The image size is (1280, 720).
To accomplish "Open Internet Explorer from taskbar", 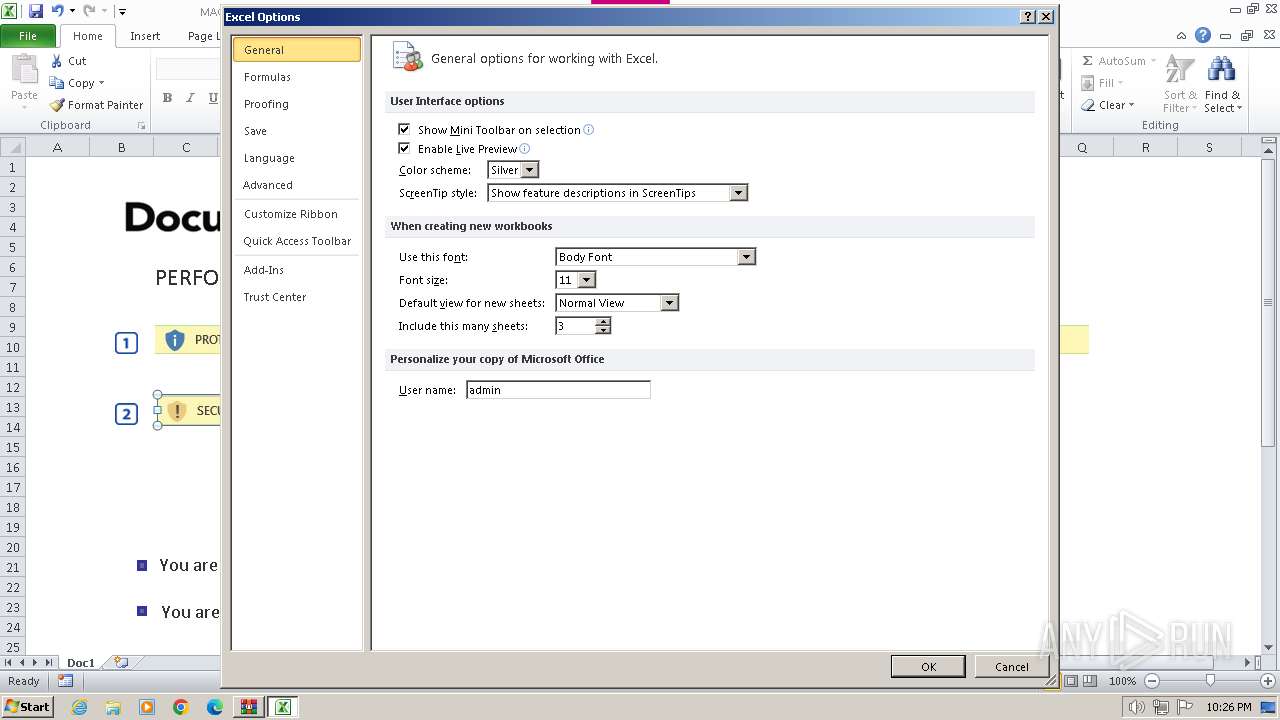I will tap(79, 707).
